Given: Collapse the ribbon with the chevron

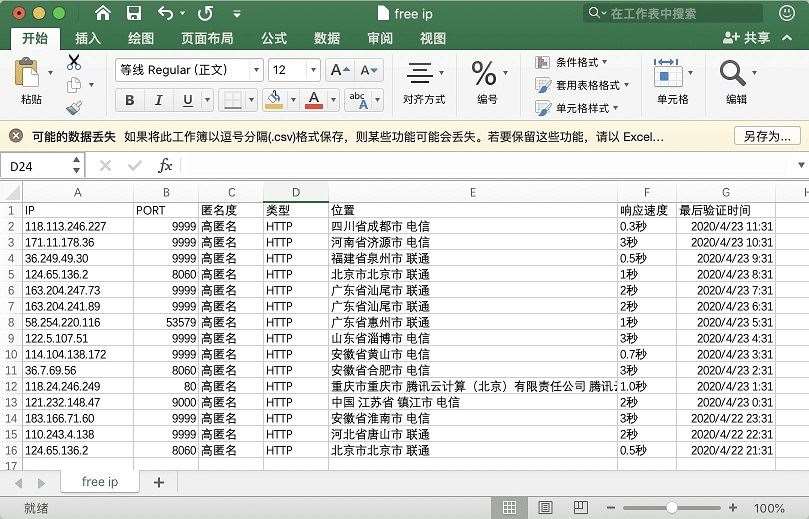Looking at the screenshot, I should click(787, 38).
